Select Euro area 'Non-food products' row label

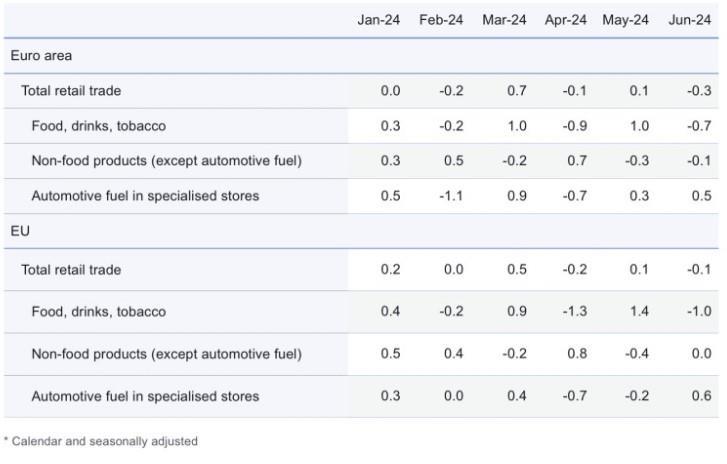pos(166,161)
